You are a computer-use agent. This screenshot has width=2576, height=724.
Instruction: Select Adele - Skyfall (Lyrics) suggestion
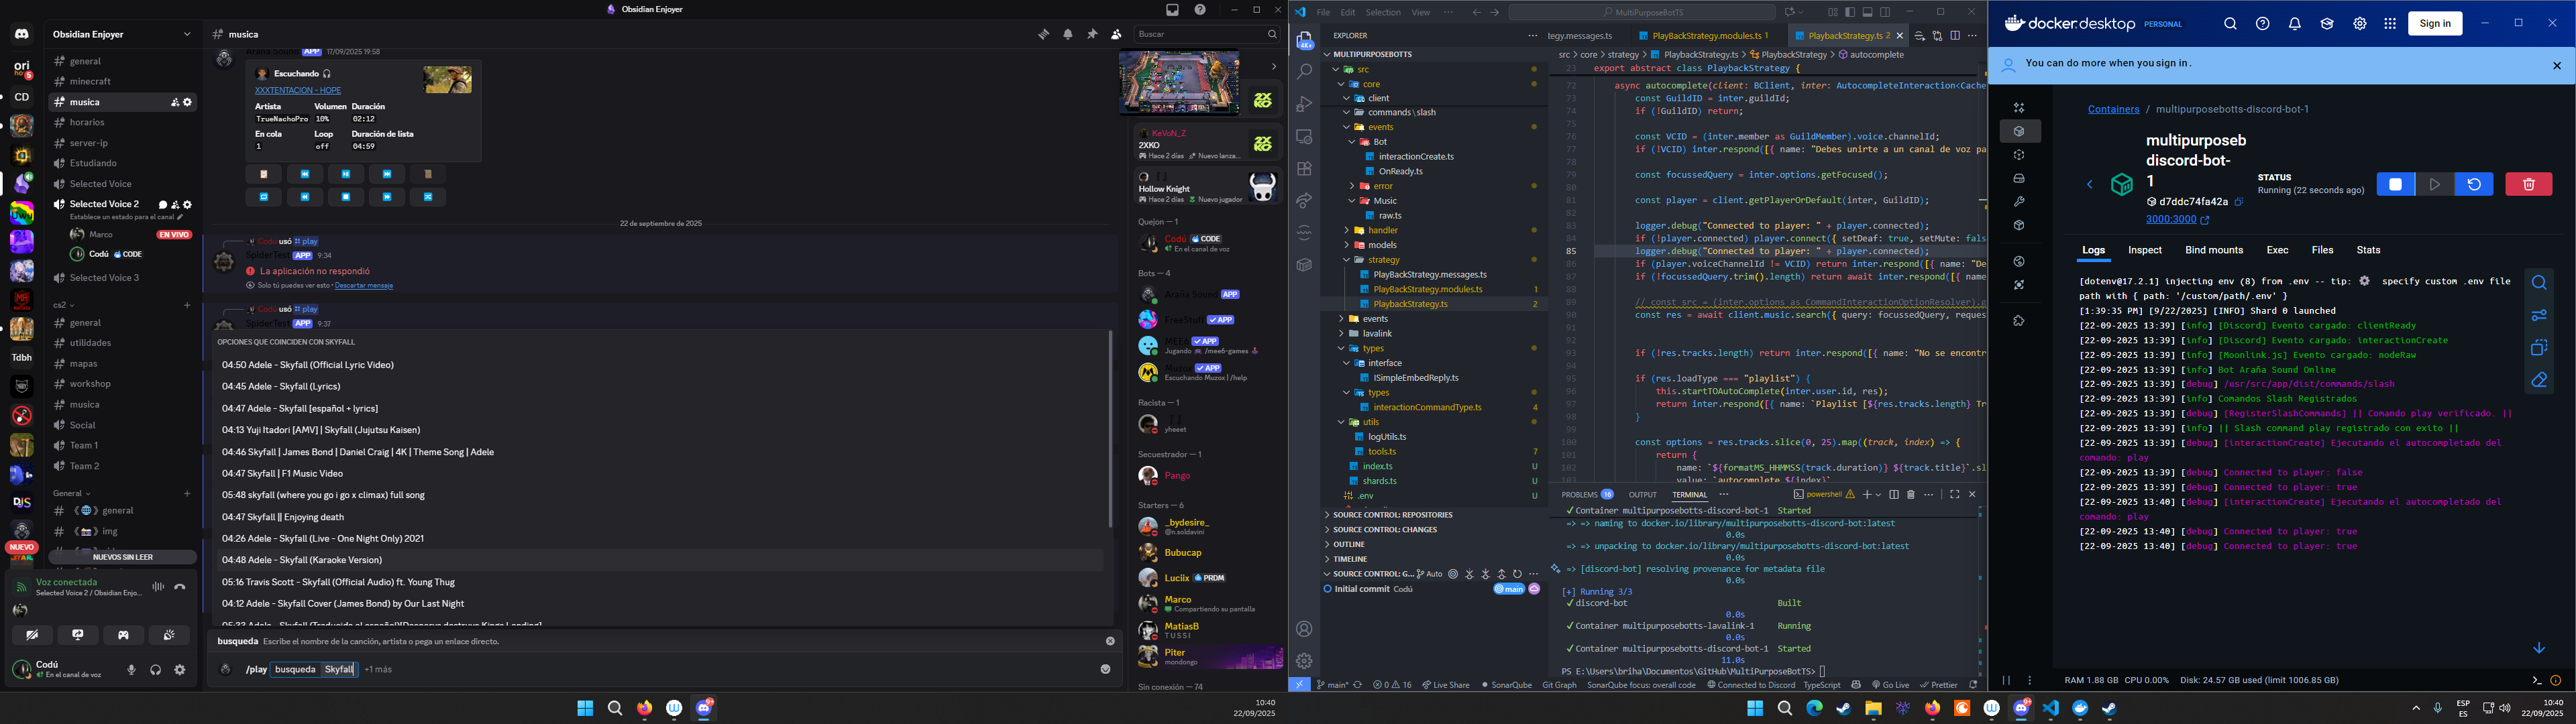click(281, 386)
